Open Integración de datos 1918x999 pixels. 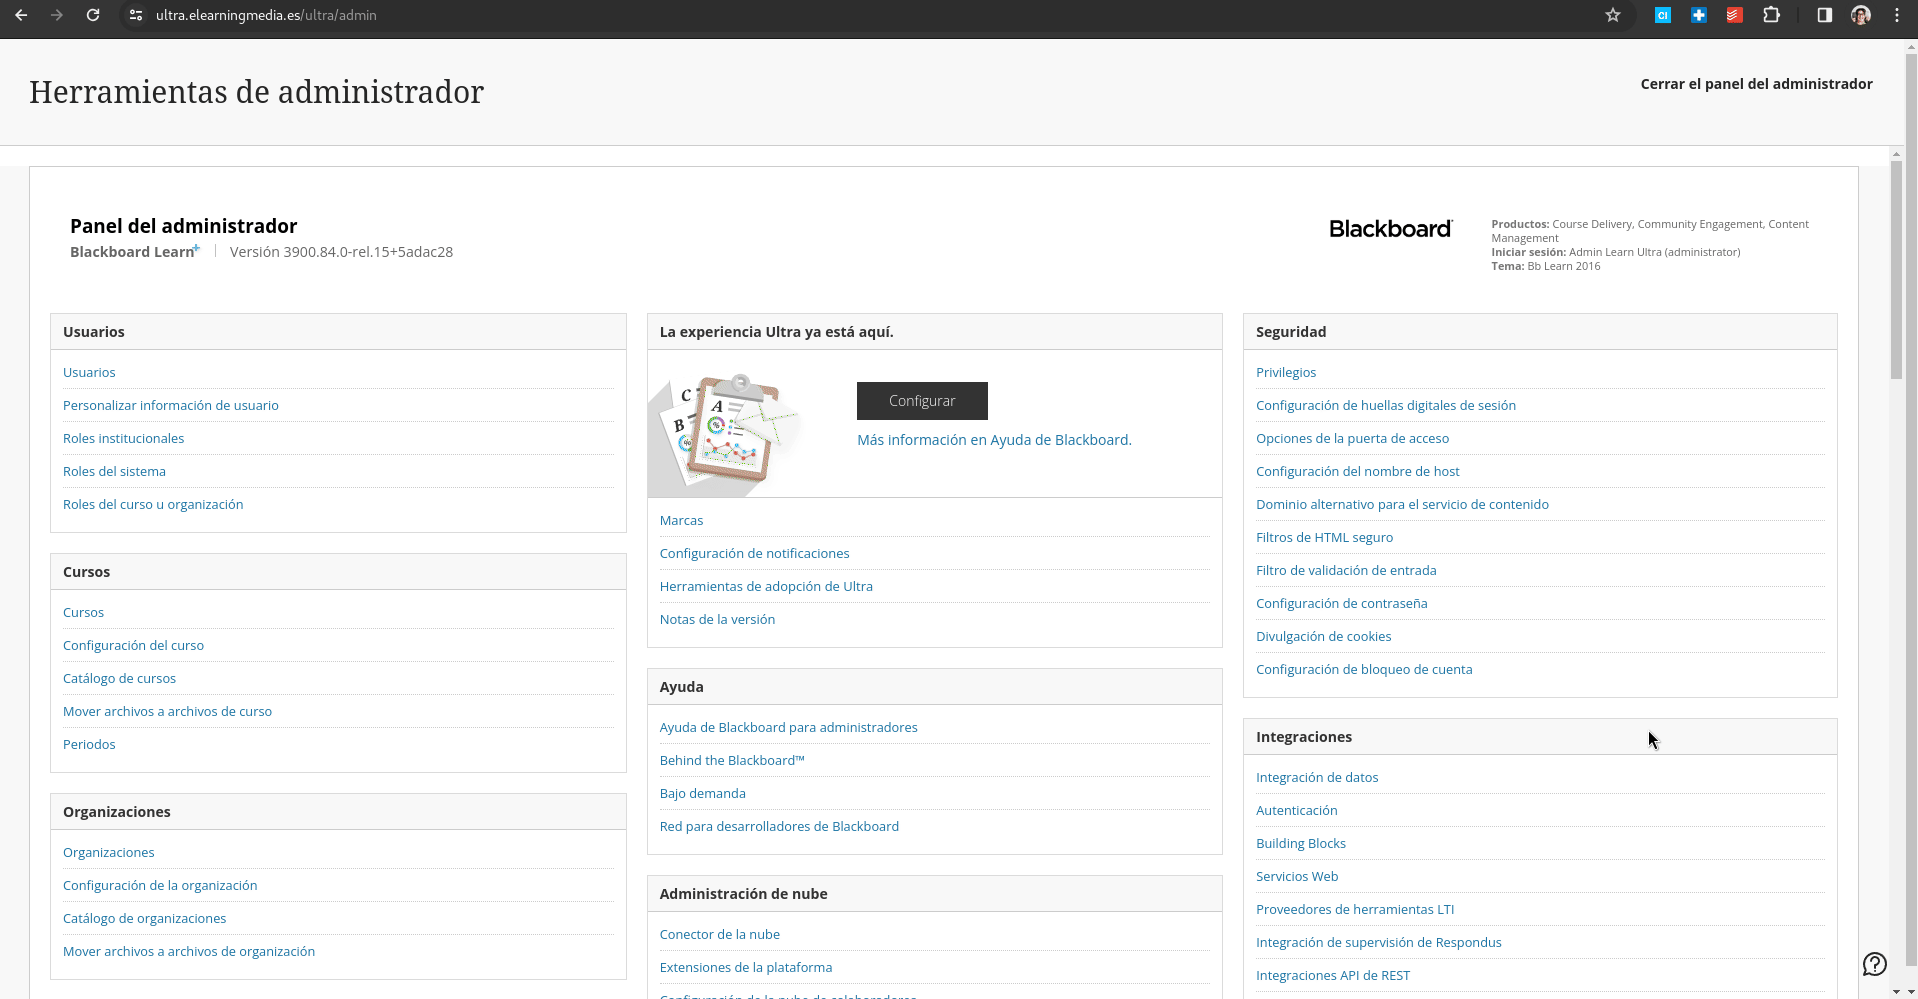[1317, 777]
